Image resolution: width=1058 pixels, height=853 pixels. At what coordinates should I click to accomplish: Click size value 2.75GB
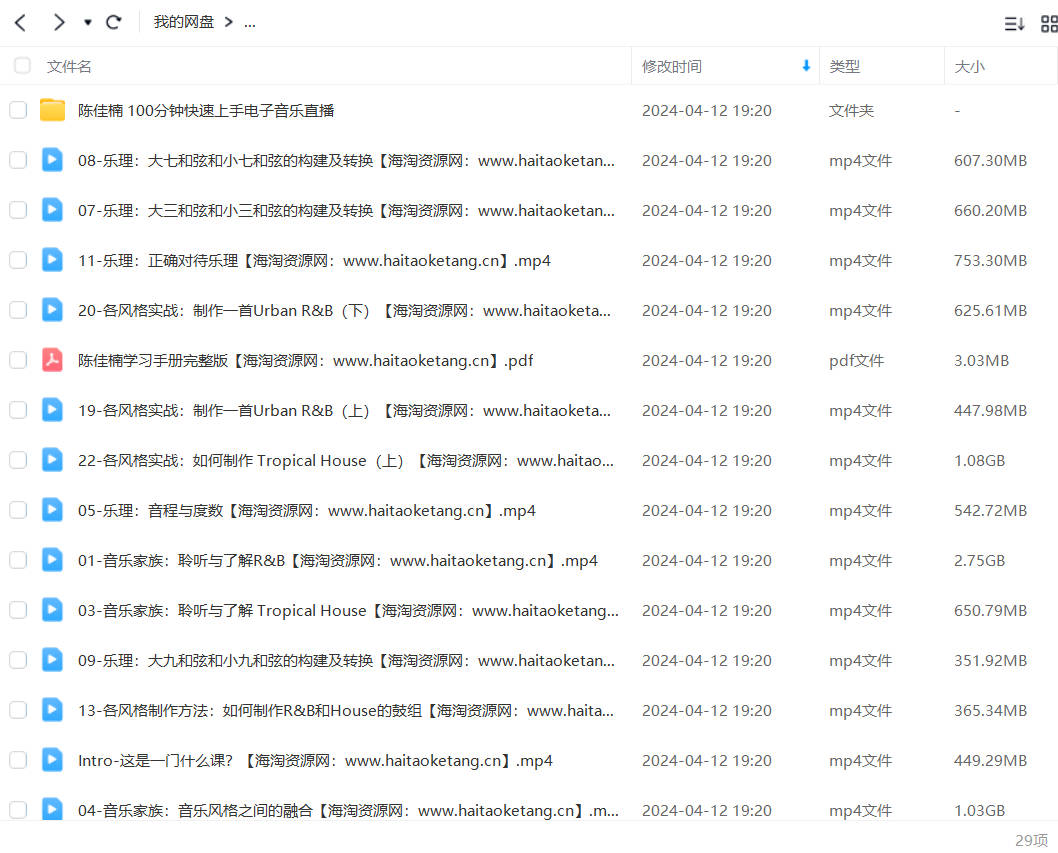(979, 560)
